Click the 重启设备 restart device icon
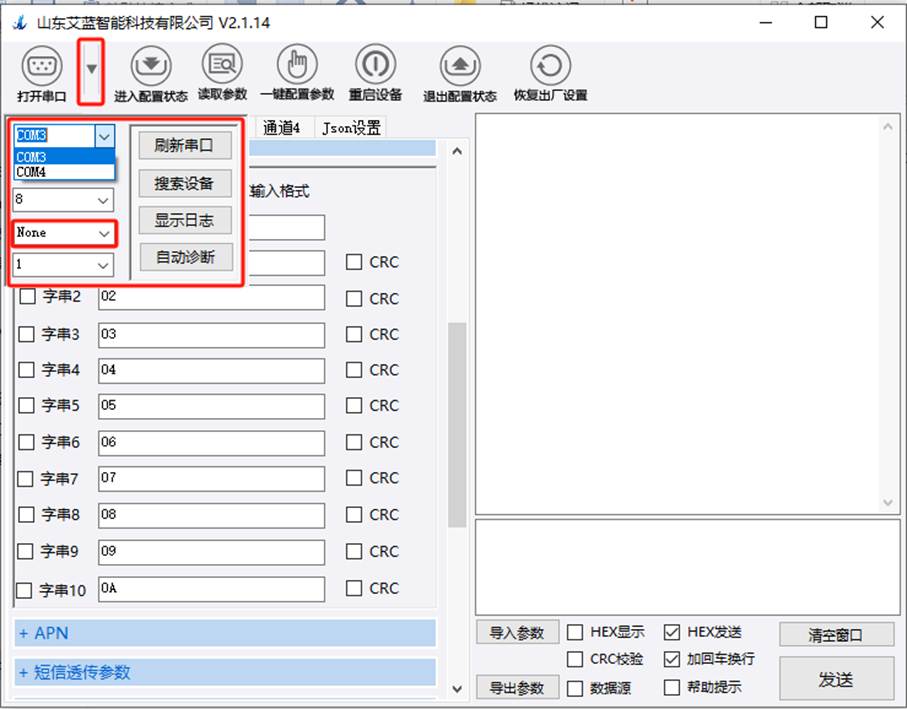 tap(375, 66)
